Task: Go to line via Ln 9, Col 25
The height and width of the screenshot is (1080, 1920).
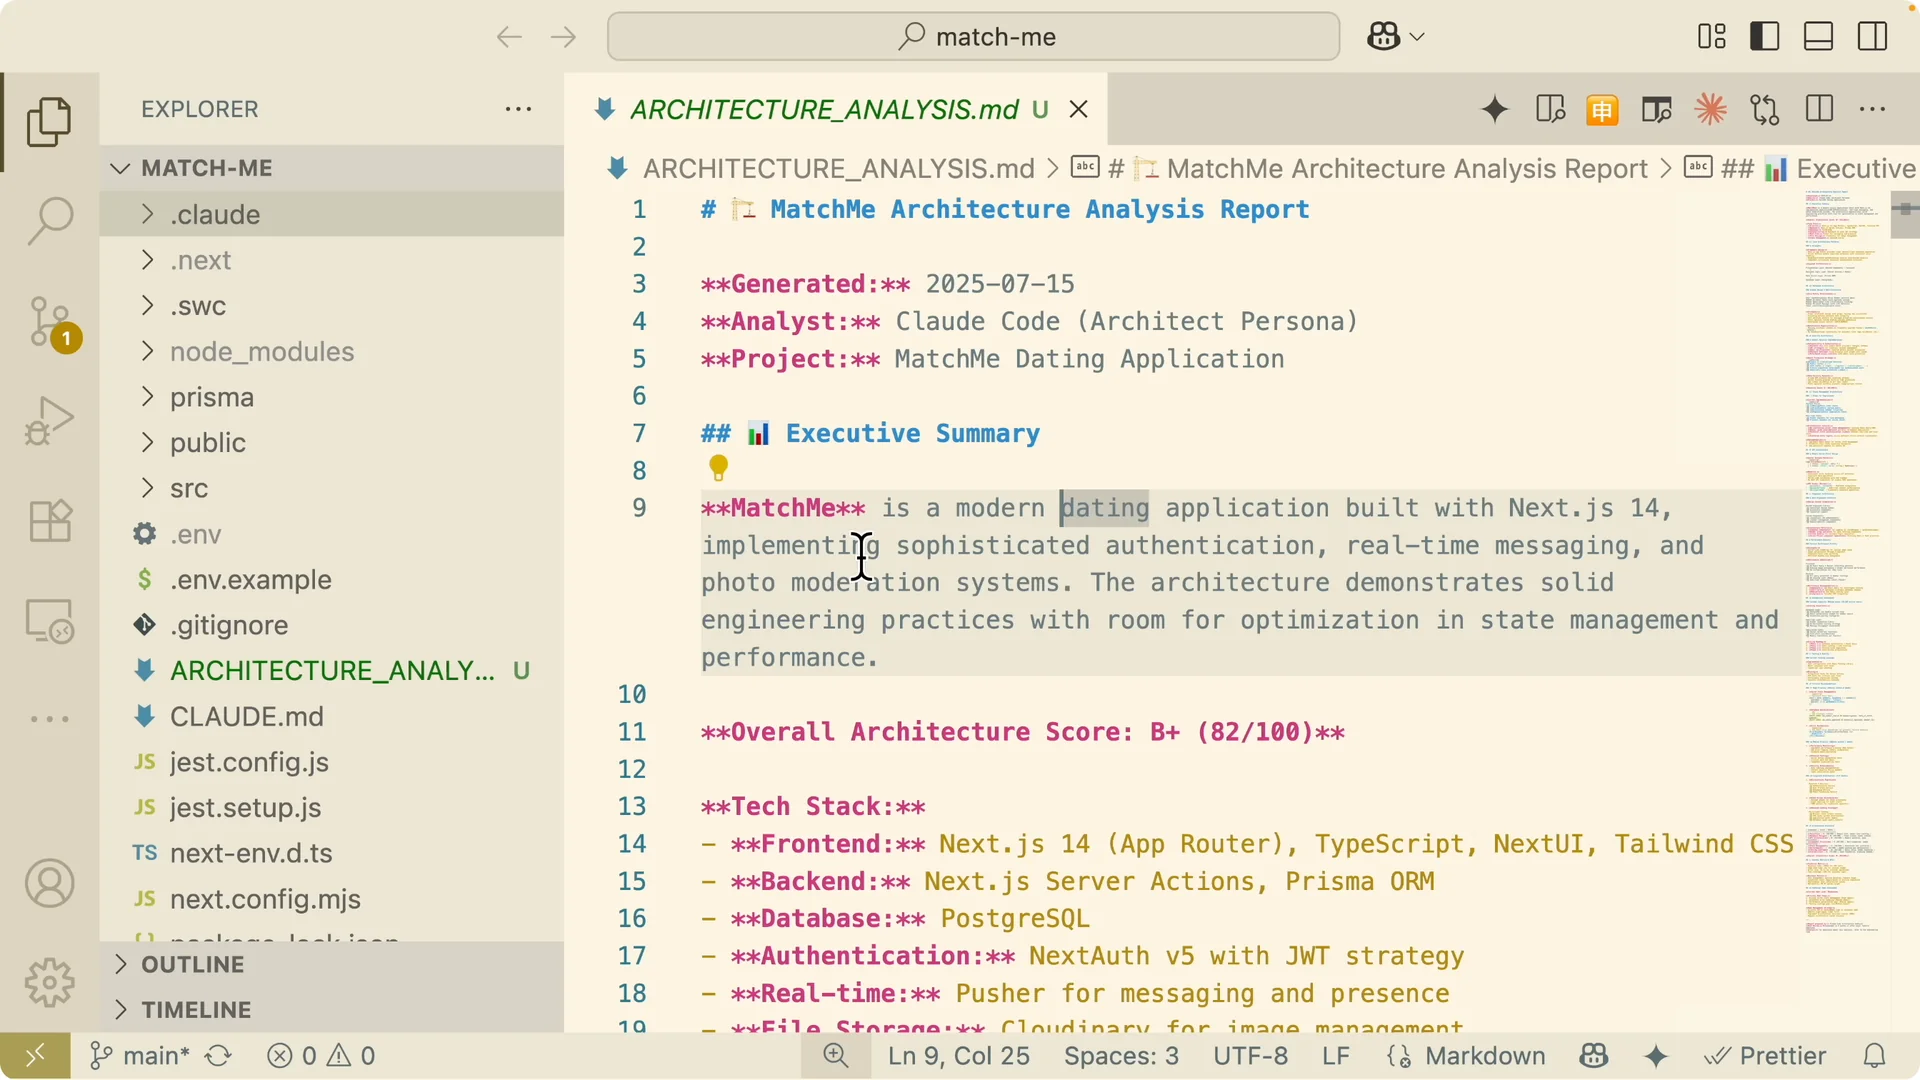Action: point(959,1056)
